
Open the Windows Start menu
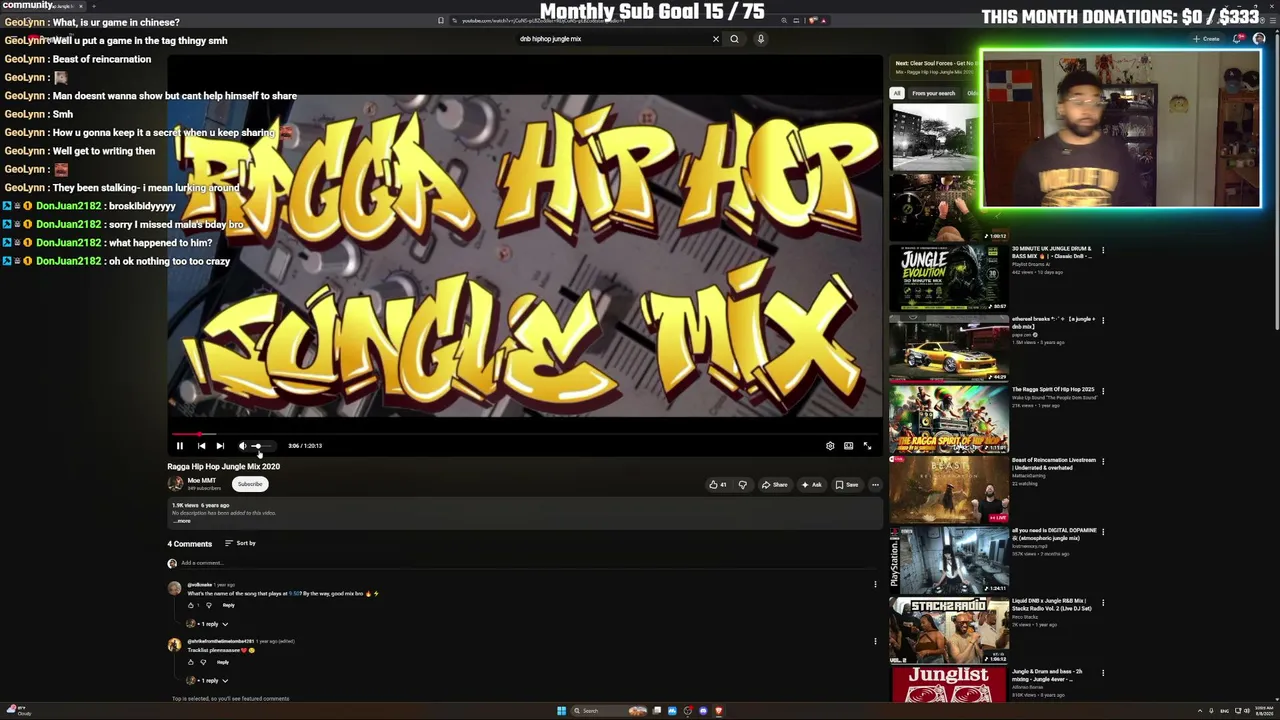coord(561,711)
